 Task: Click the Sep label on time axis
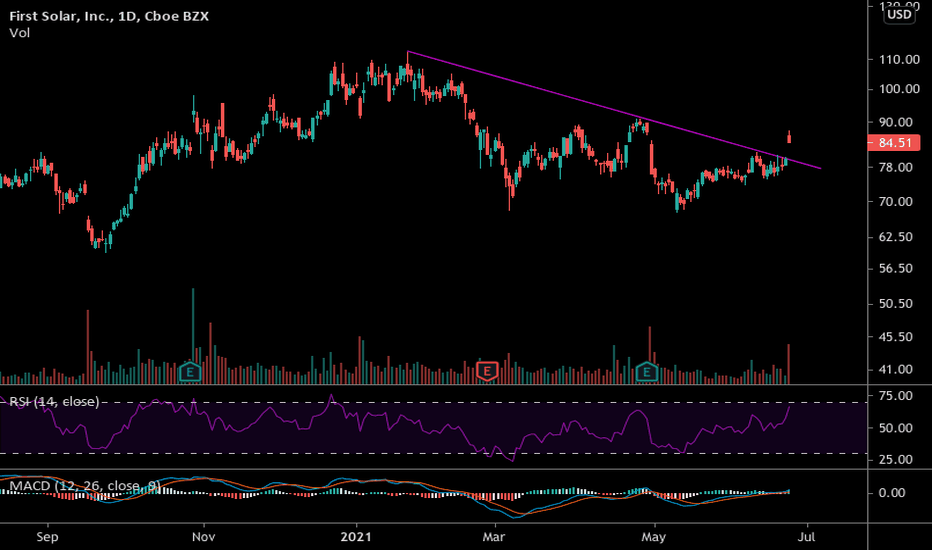pyautogui.click(x=48, y=537)
